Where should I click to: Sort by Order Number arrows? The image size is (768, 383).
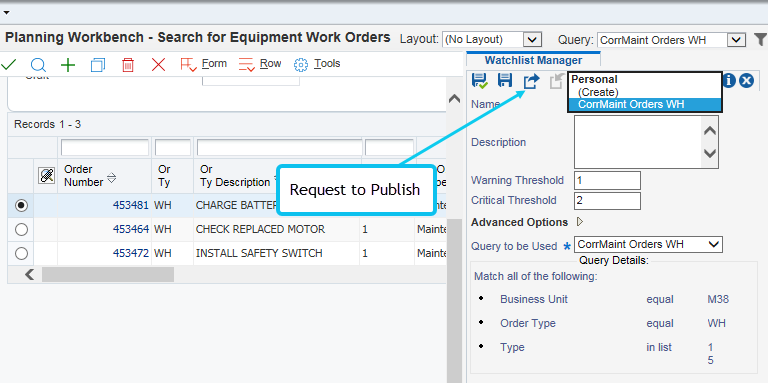coord(112,177)
